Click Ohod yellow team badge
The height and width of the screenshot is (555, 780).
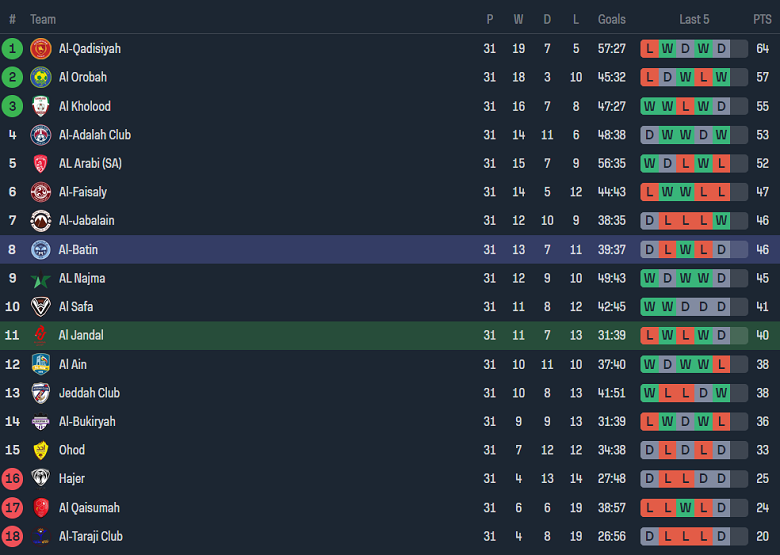coord(41,451)
